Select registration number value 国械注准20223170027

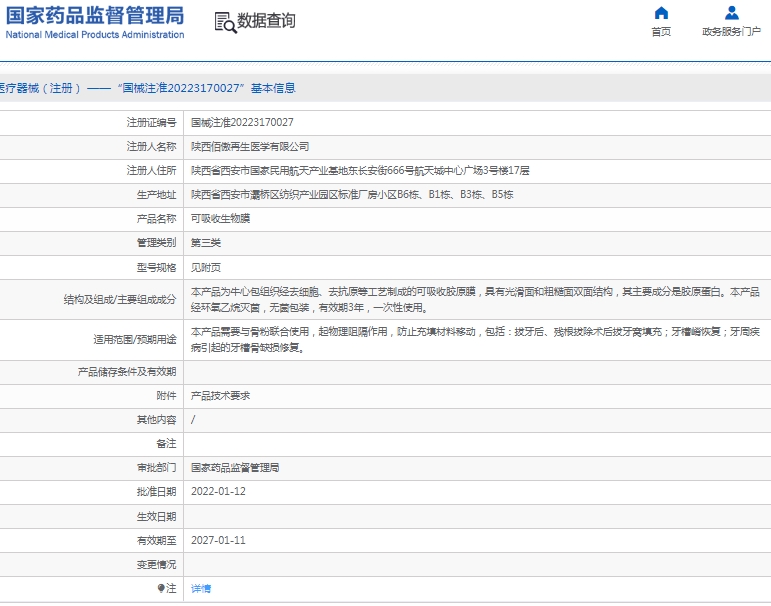pyautogui.click(x=242, y=122)
